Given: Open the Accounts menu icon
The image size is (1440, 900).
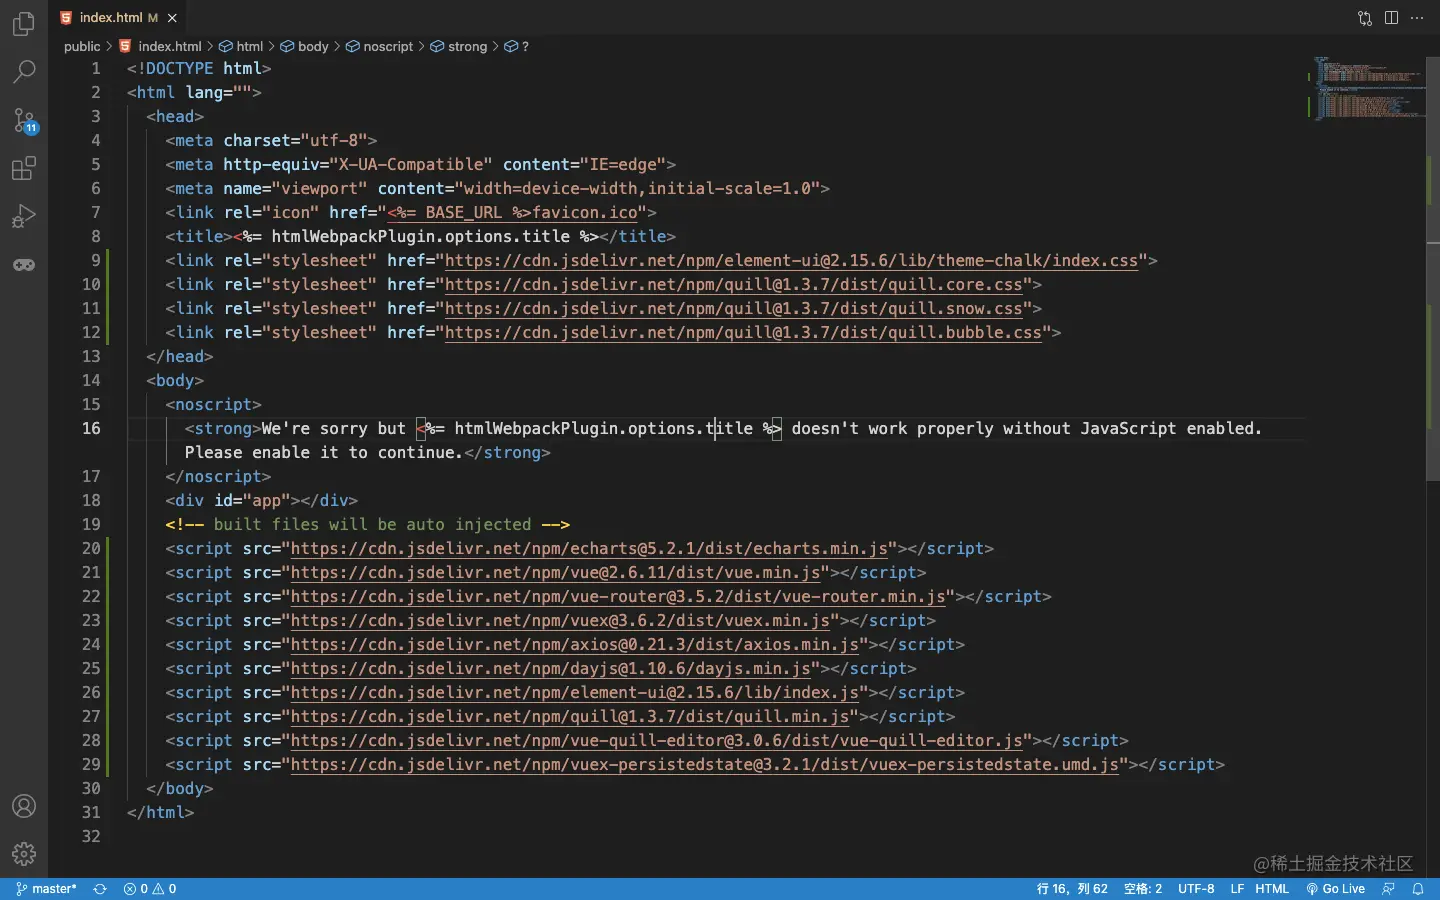Looking at the screenshot, I should tap(24, 806).
